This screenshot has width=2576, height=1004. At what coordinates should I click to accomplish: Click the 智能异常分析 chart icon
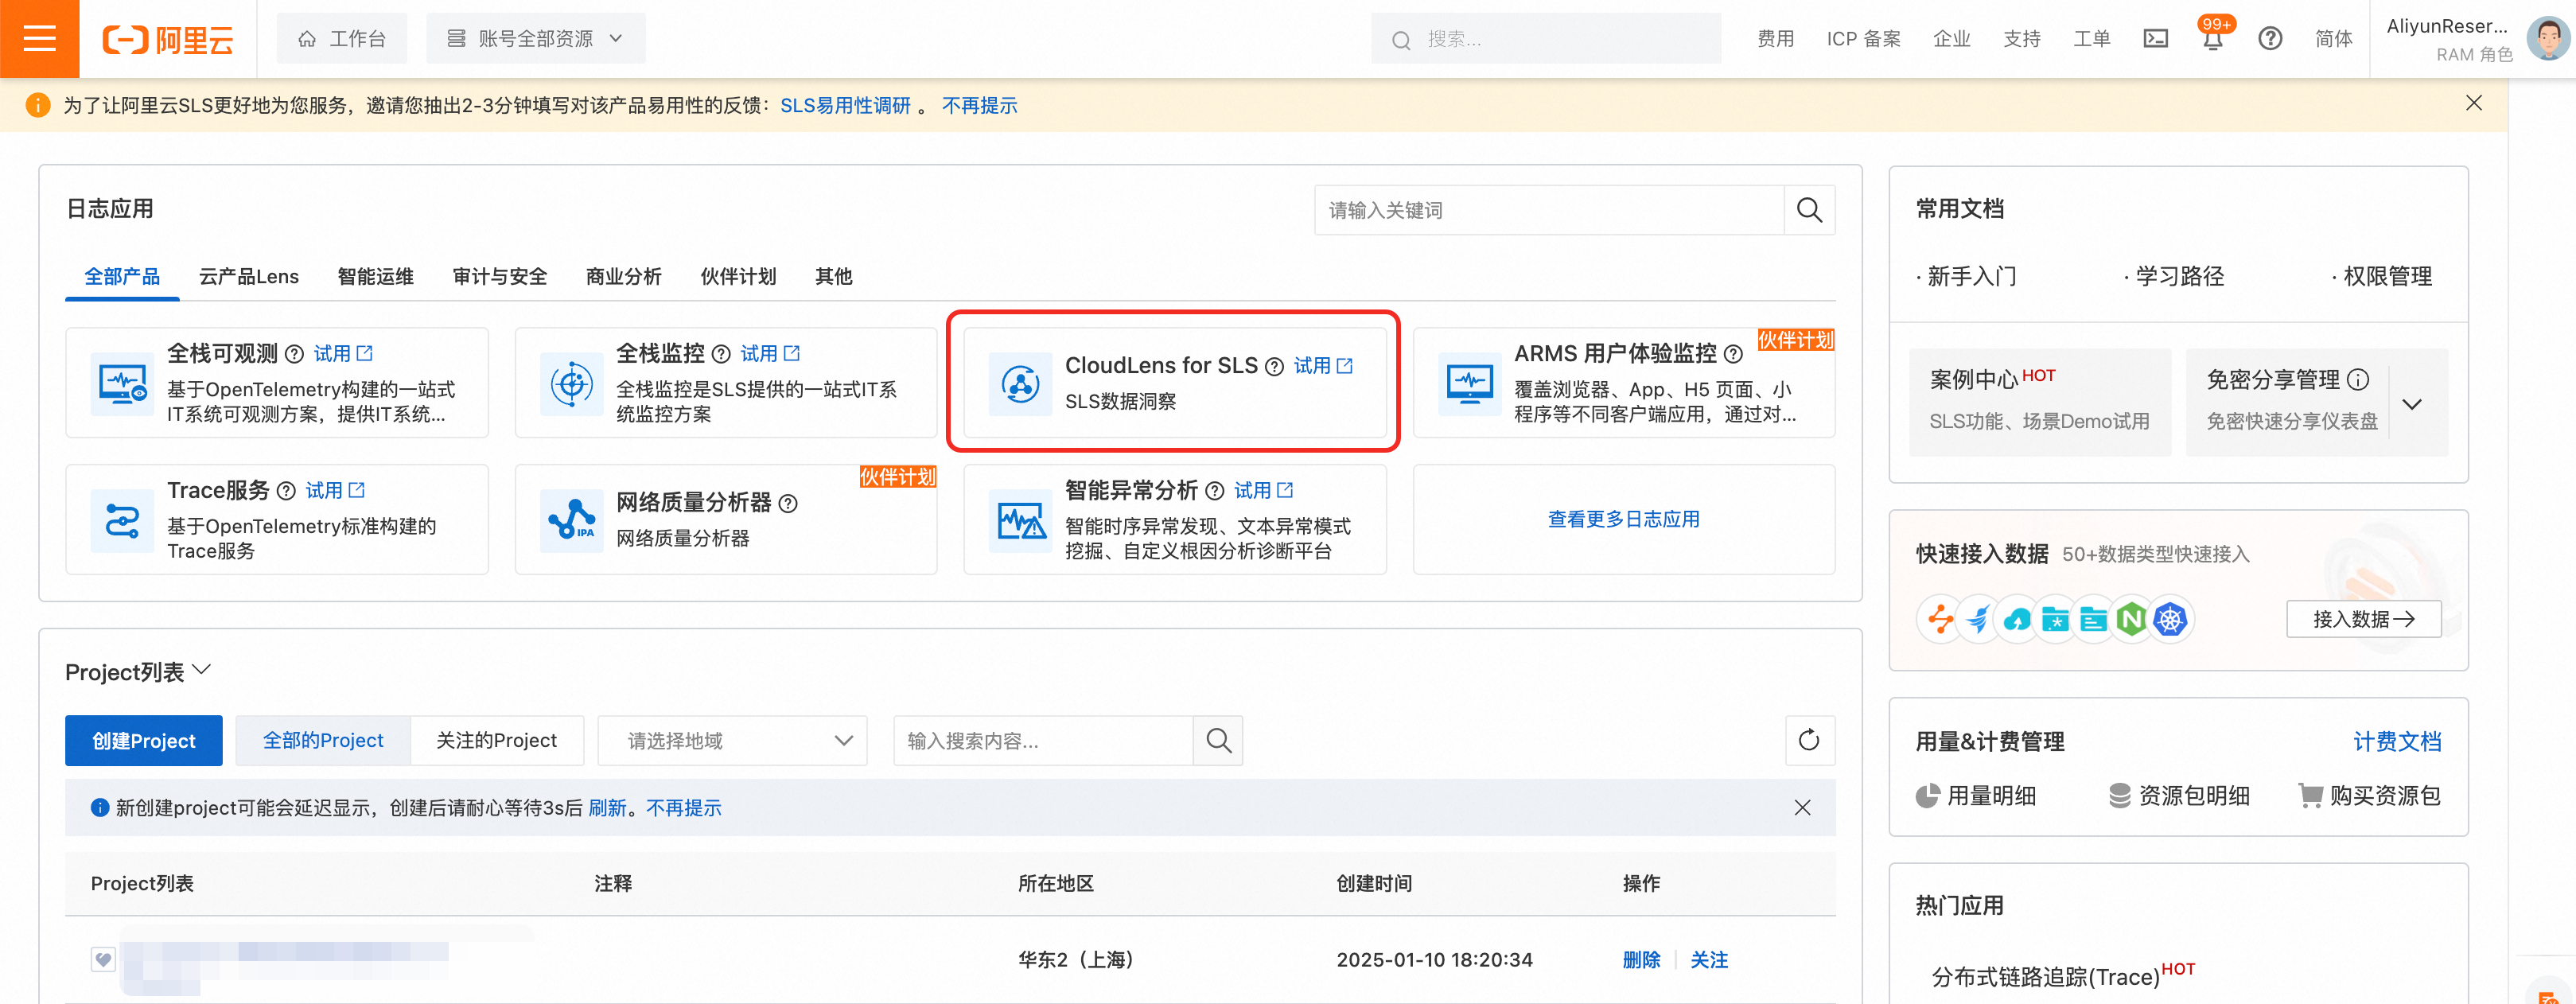[x=1020, y=520]
